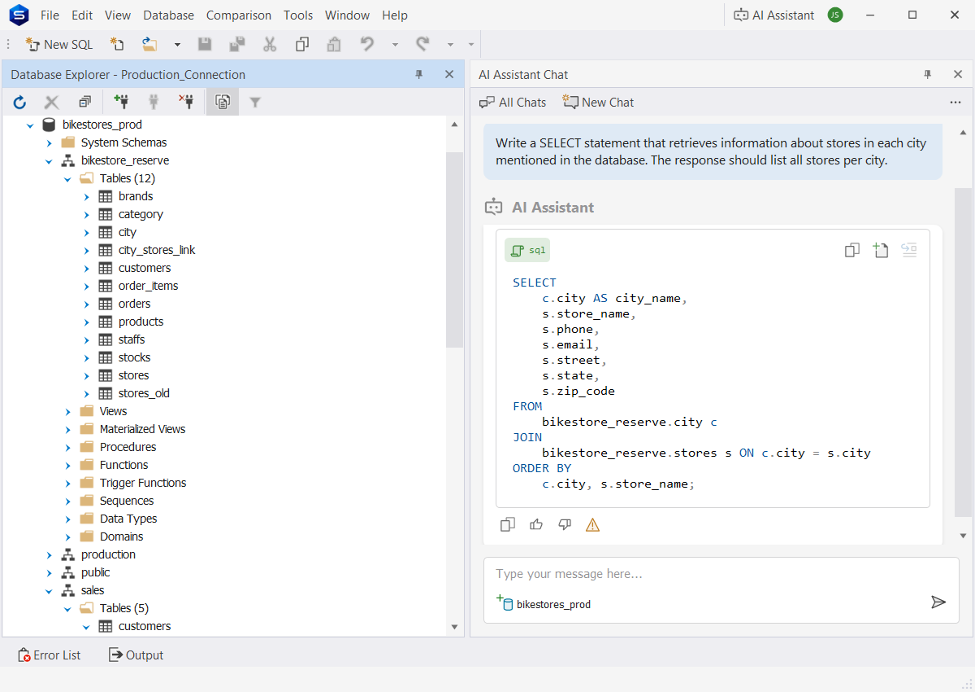977x693 pixels.
Task: Click the message input field
Action: (x=700, y=574)
